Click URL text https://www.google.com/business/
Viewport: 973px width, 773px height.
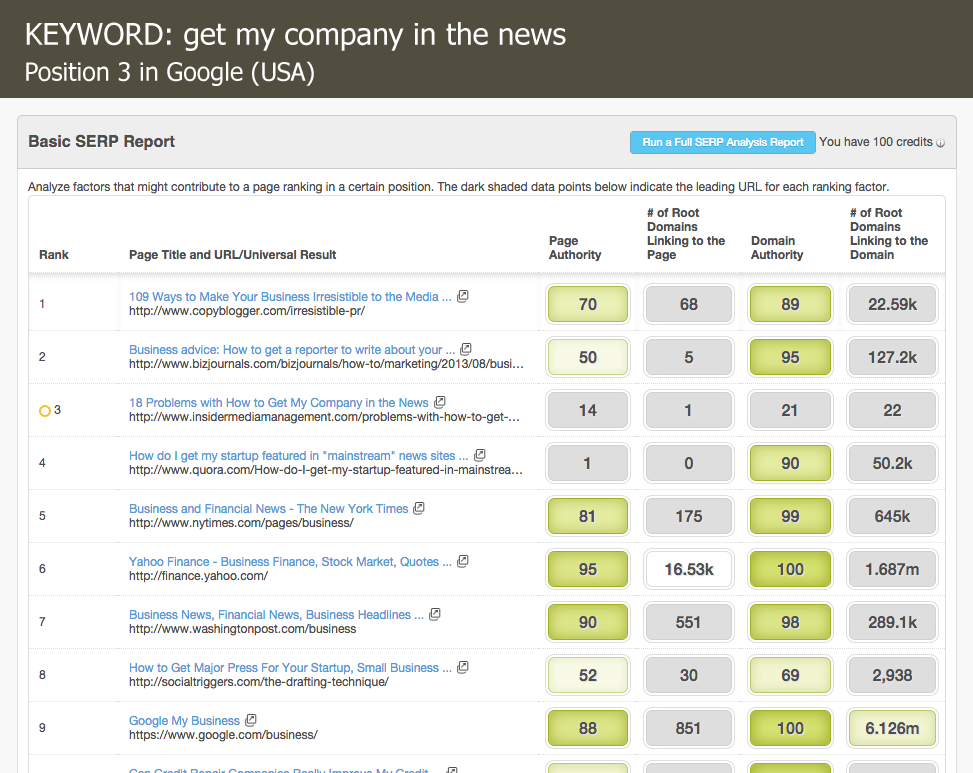223,735
